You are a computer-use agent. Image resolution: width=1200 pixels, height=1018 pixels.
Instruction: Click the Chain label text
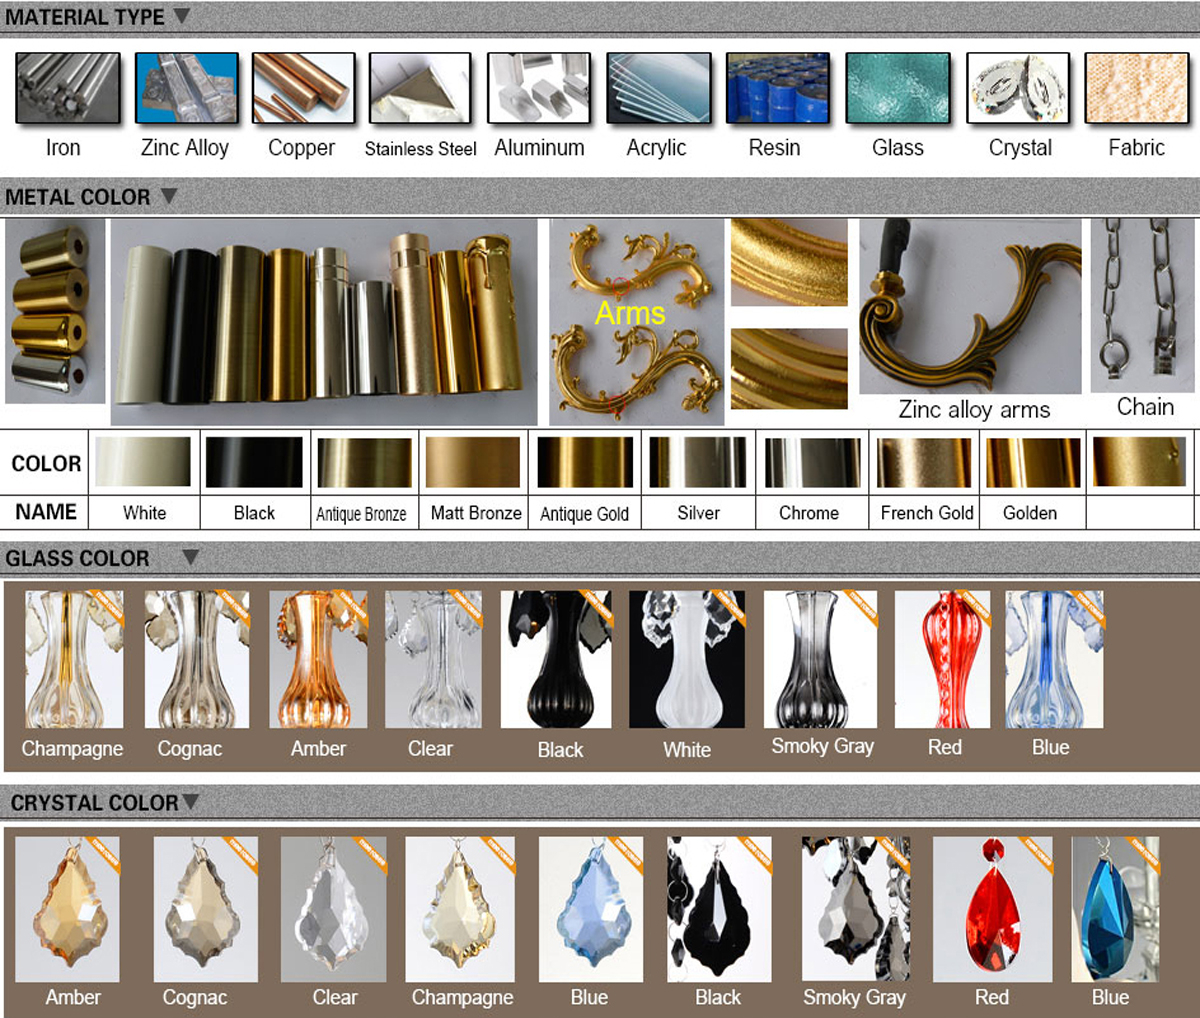[1145, 407]
